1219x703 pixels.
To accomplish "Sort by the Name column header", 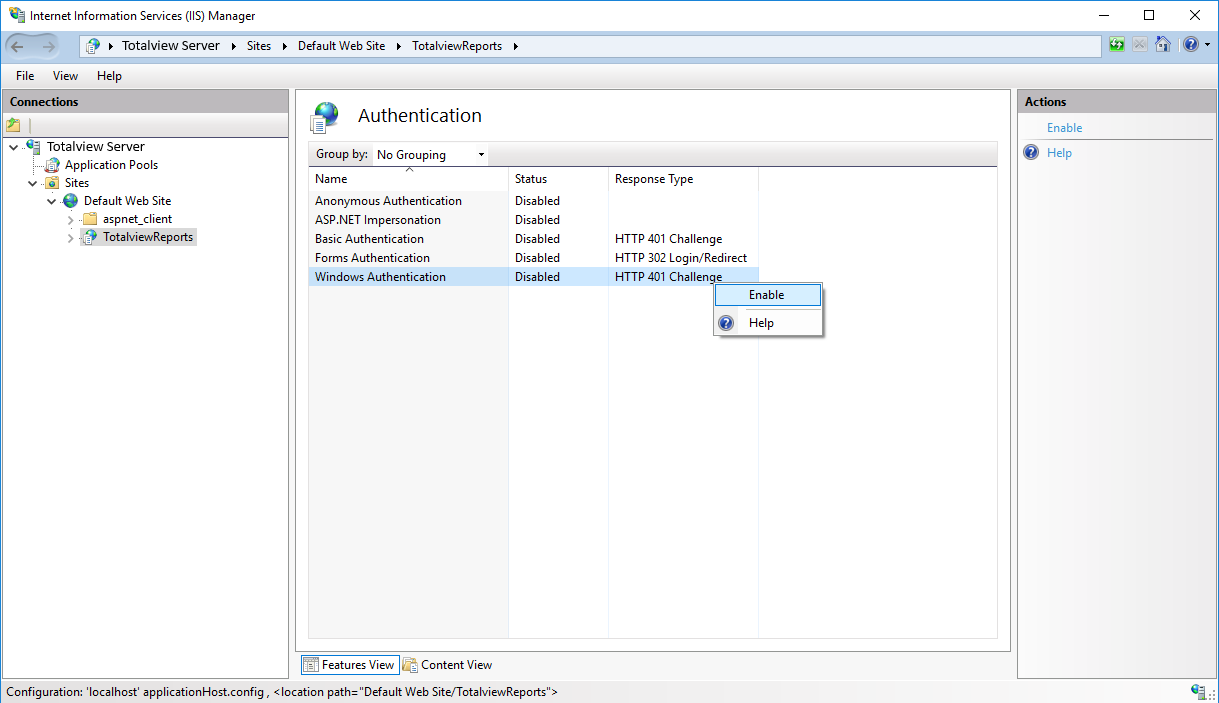I will 408,179.
